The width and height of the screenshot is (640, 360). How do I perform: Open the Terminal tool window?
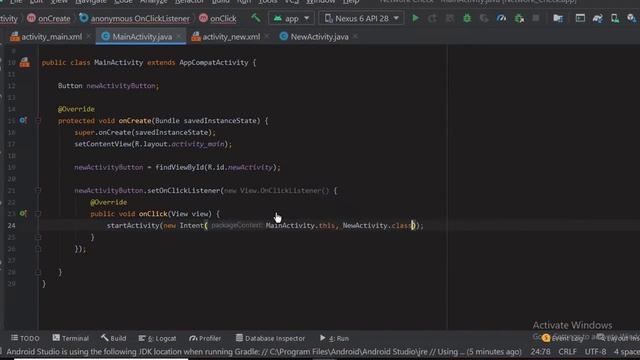tap(71, 338)
